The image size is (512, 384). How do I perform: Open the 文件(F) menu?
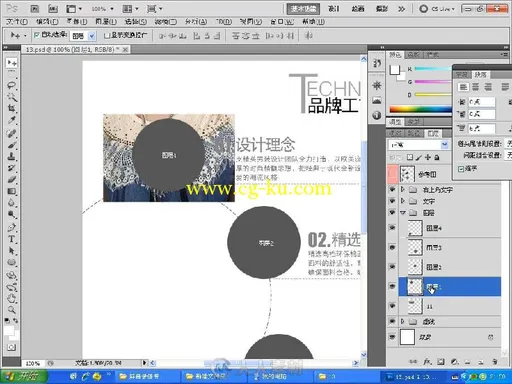(x=17, y=22)
